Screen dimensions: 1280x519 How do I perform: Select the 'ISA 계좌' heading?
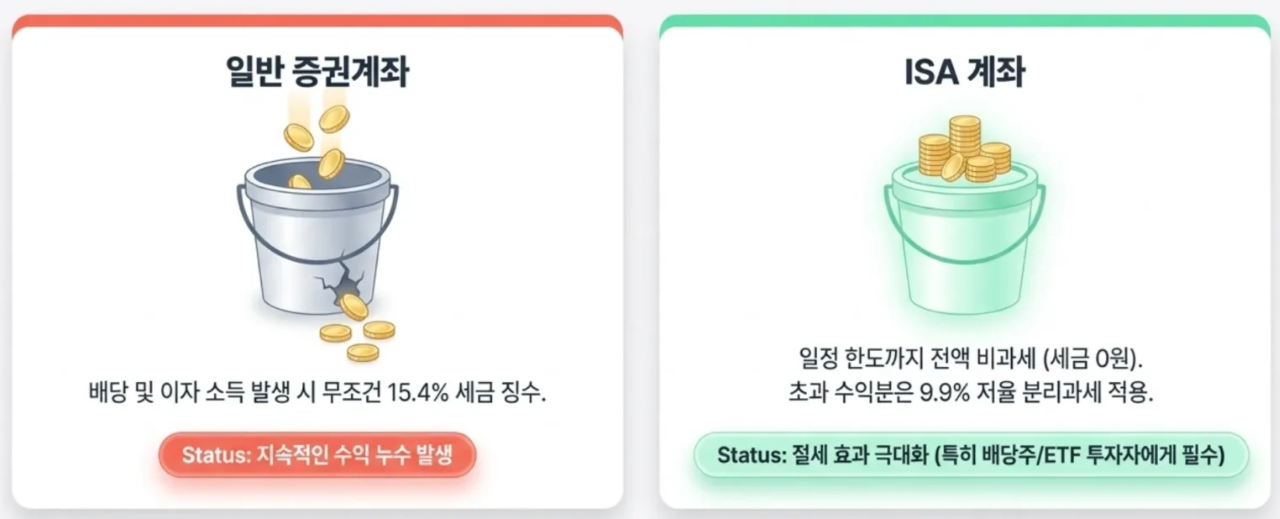coord(963,72)
